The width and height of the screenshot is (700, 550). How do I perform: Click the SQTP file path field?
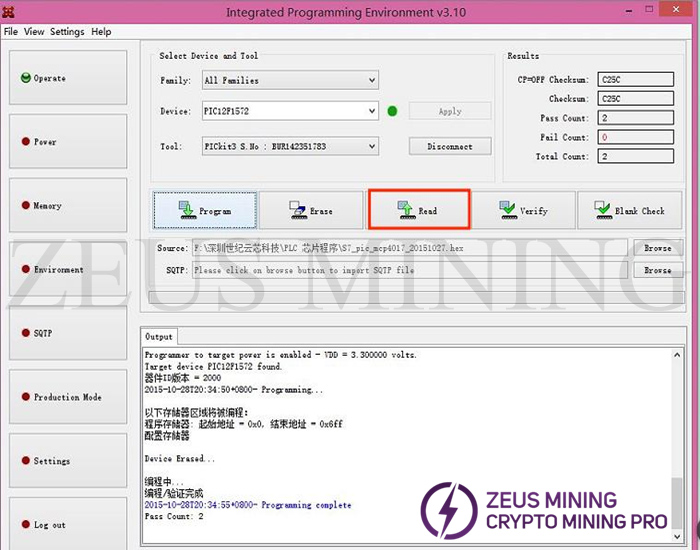tap(409, 270)
